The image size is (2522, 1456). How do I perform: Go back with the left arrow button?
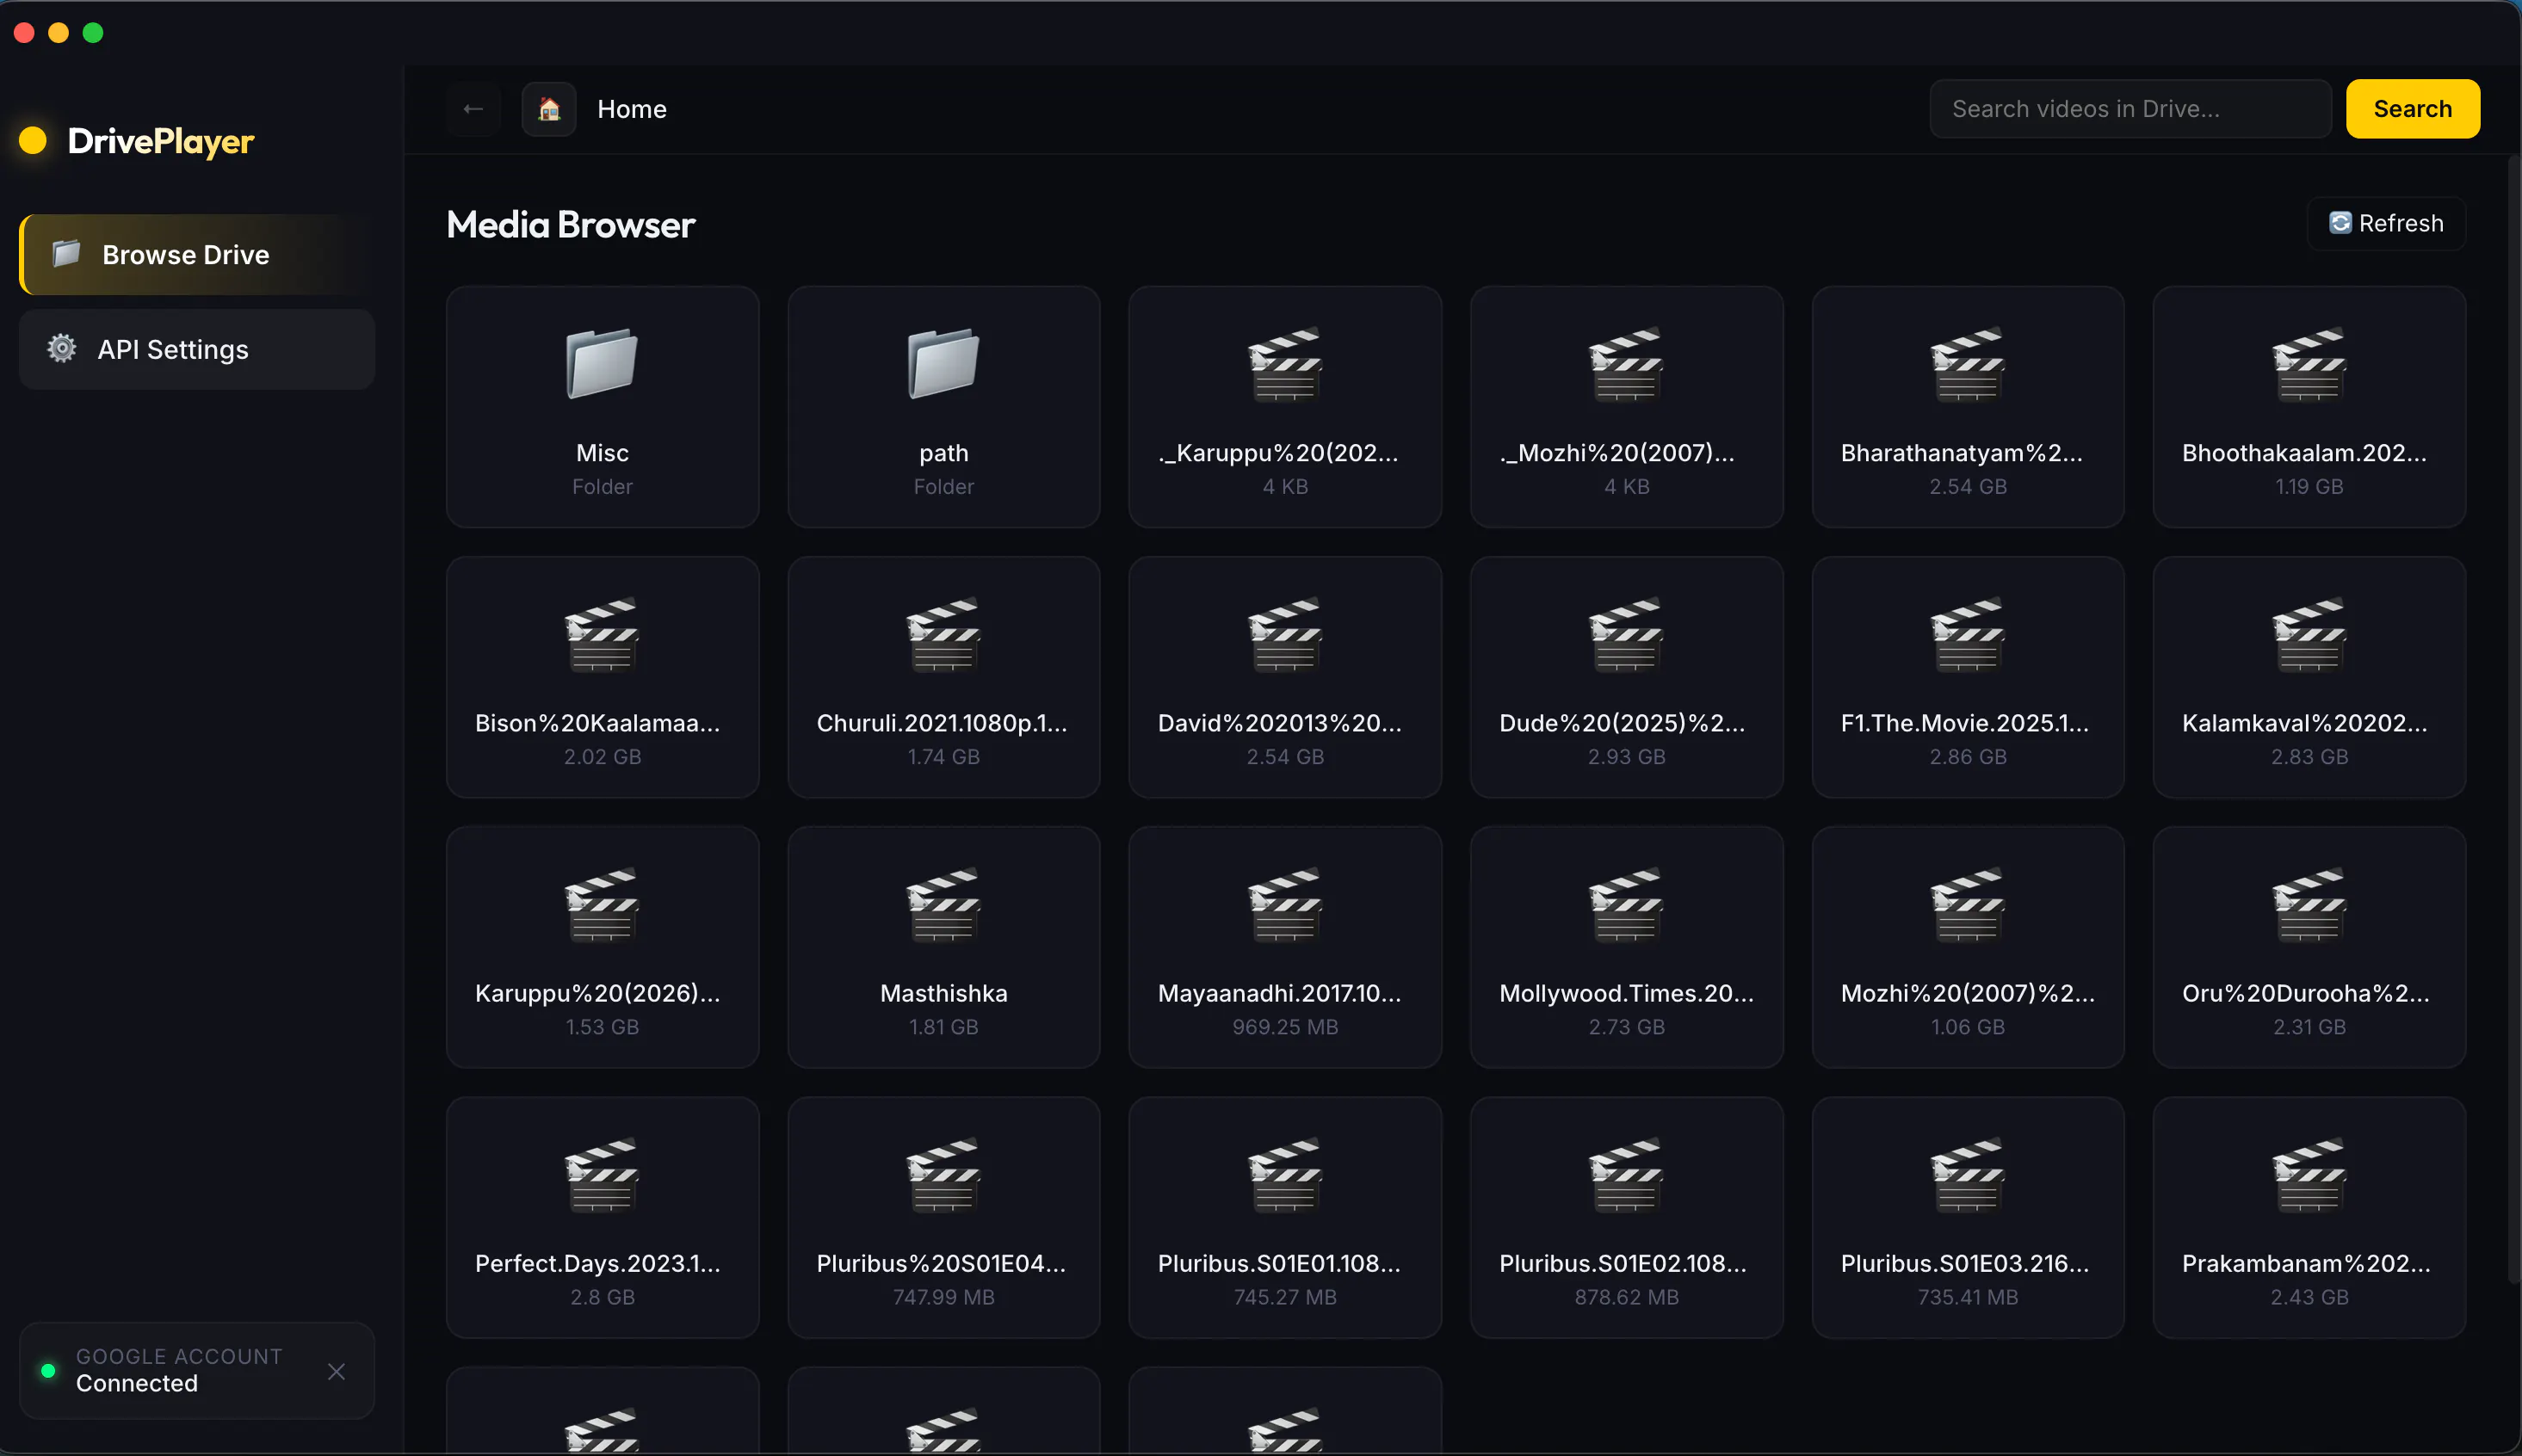click(473, 109)
